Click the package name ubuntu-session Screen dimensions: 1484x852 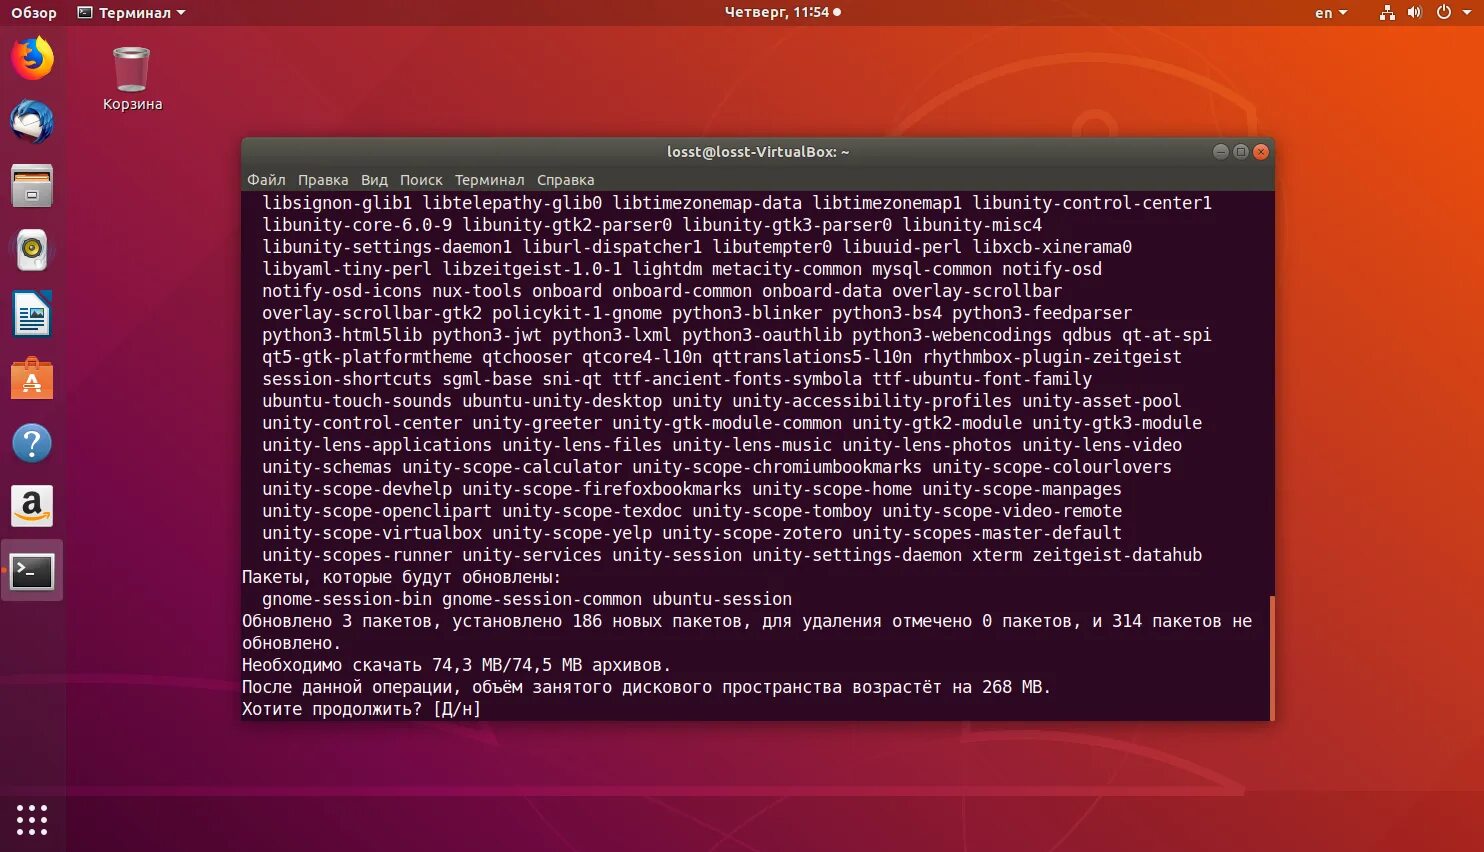pos(722,599)
